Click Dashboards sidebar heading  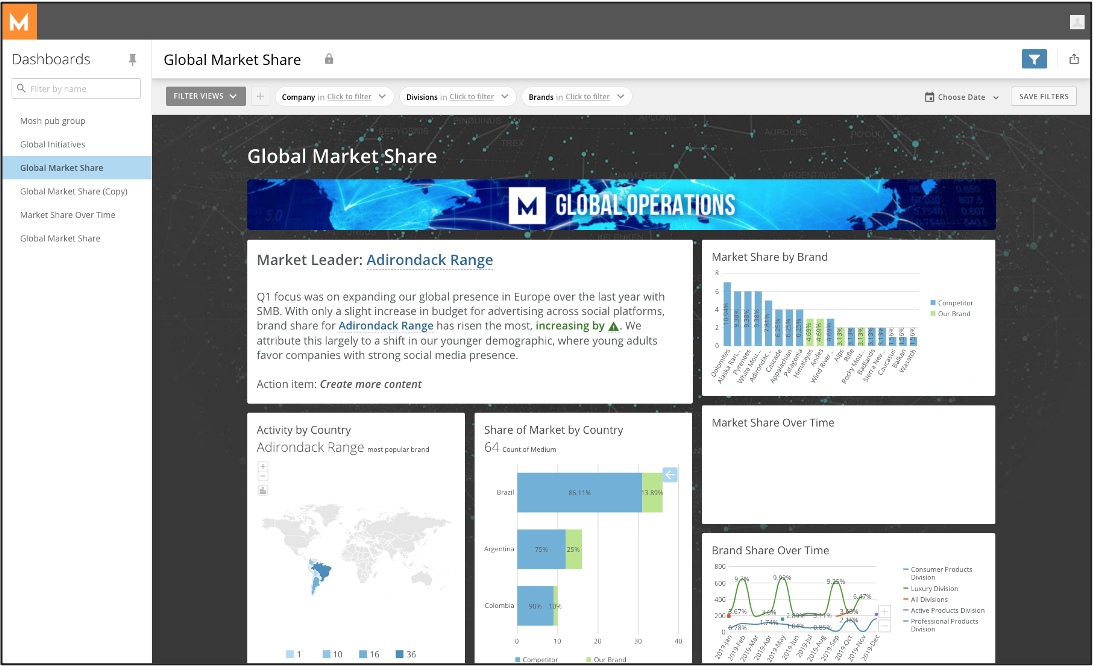click(x=52, y=59)
